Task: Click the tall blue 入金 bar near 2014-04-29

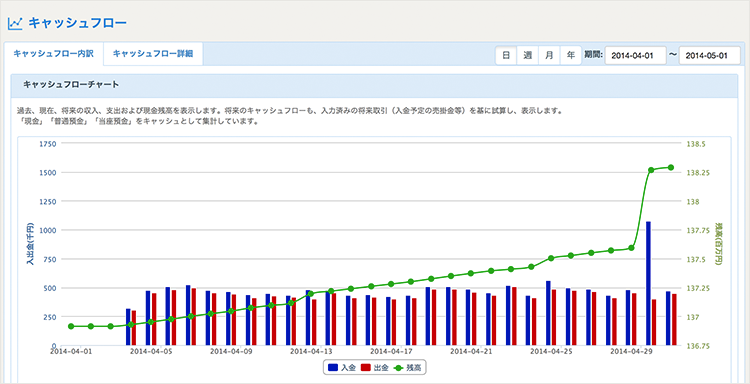Action: click(x=649, y=284)
